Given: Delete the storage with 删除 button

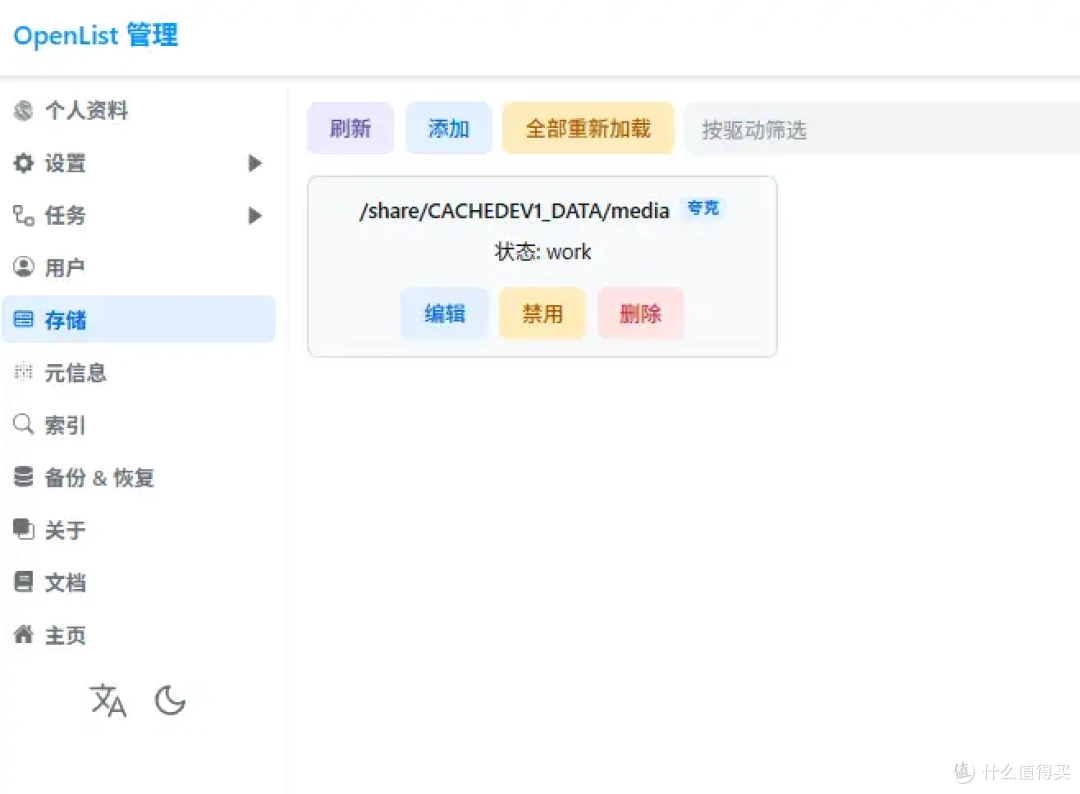Looking at the screenshot, I should coord(641,313).
